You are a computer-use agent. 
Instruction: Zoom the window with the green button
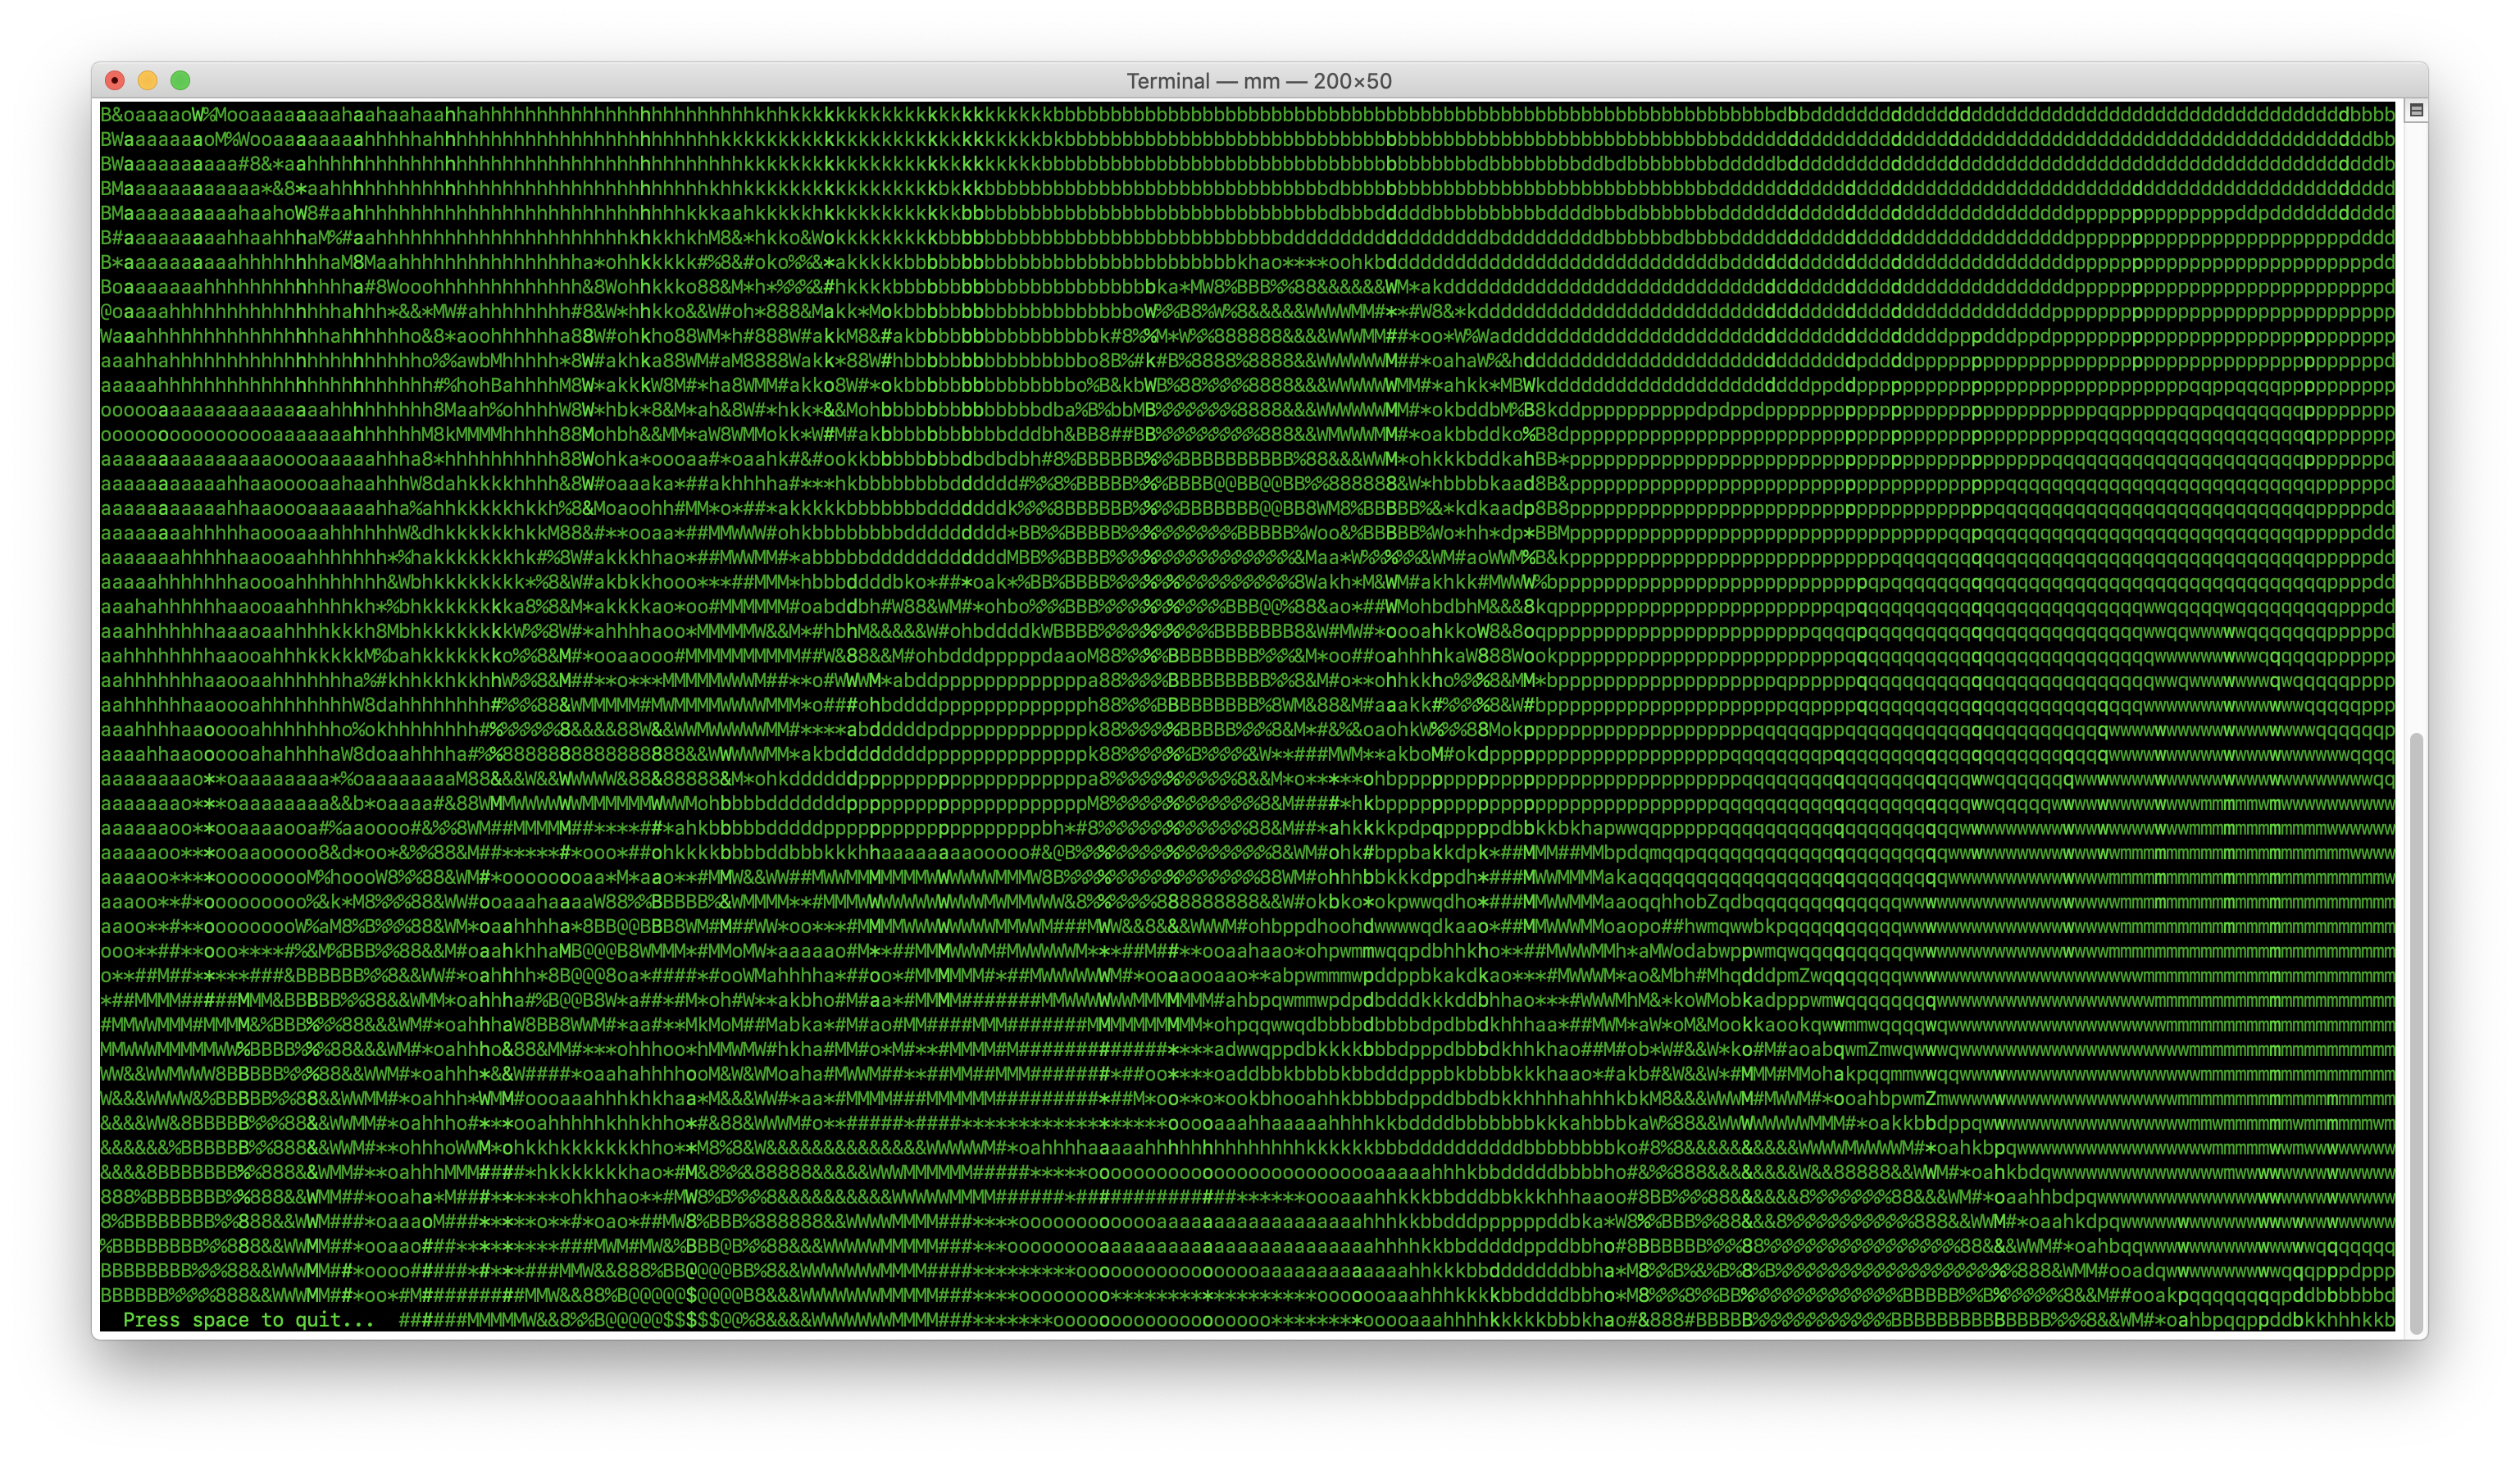(x=180, y=80)
